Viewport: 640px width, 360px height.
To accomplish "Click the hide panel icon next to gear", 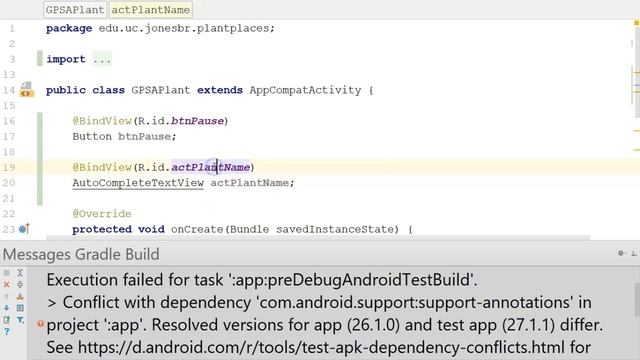I will 634,253.
